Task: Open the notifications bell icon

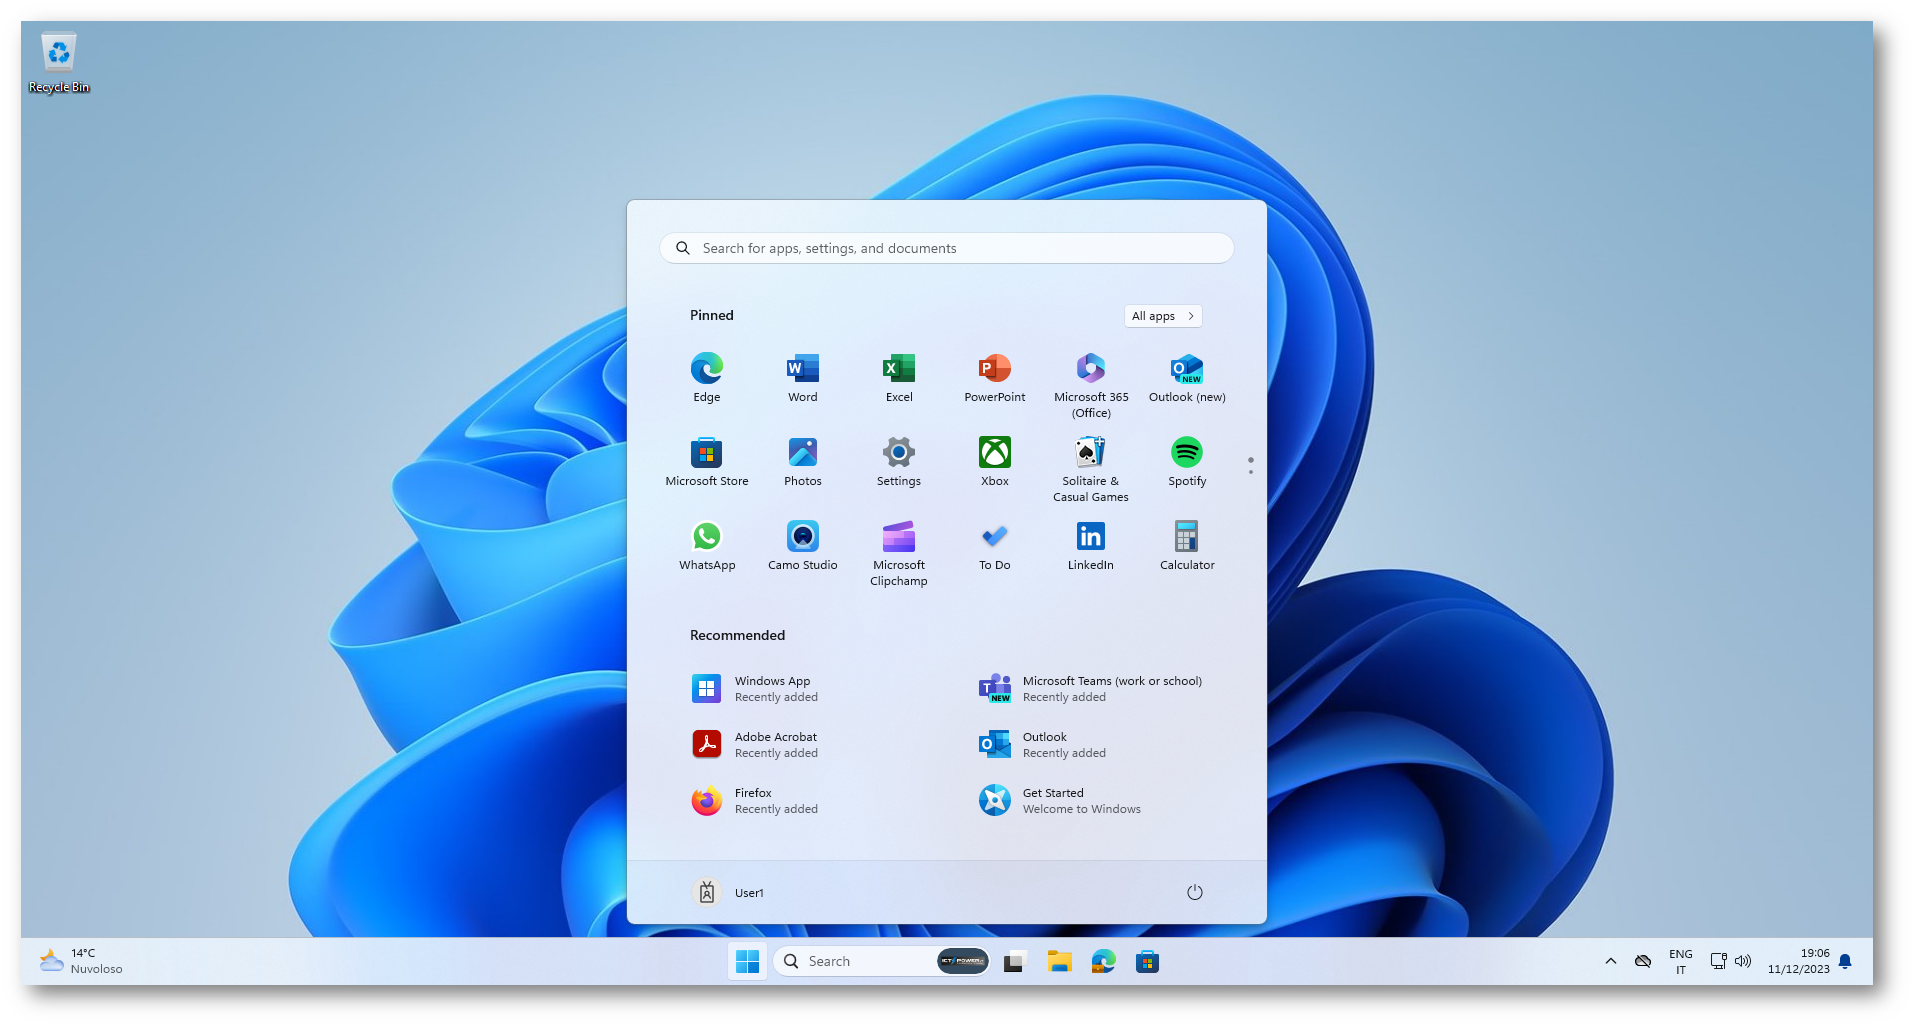Action: pyautogui.click(x=1846, y=962)
